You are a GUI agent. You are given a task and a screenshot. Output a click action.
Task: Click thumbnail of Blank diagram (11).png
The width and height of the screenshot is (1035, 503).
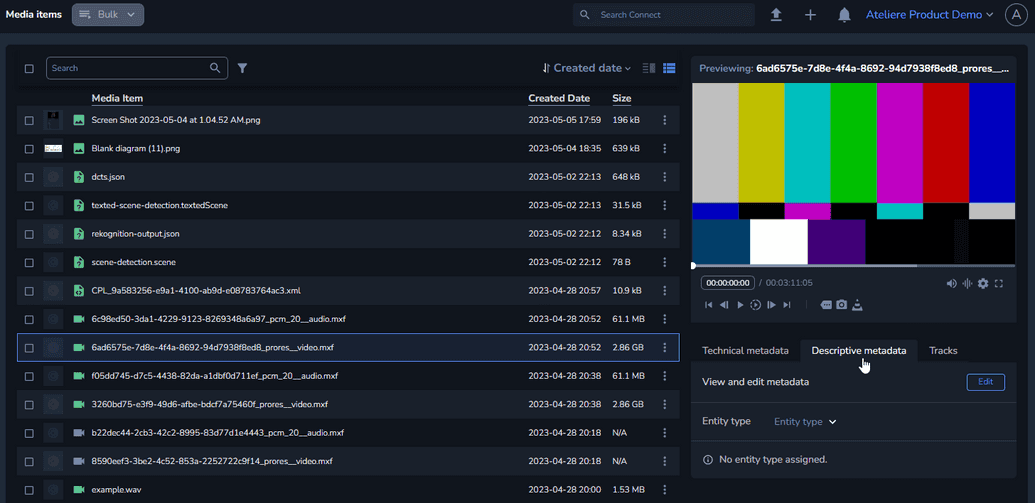tap(53, 149)
